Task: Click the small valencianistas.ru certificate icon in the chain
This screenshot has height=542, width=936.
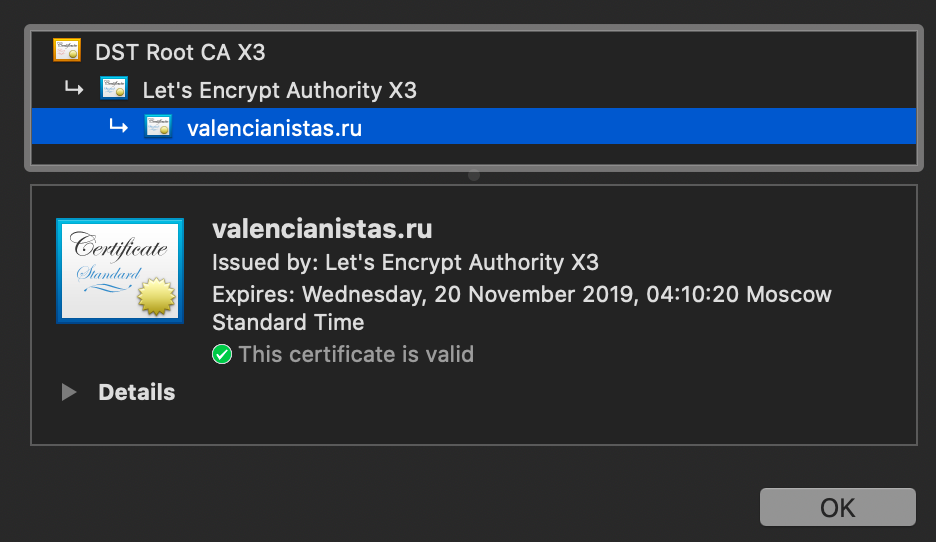Action: pyautogui.click(x=158, y=127)
